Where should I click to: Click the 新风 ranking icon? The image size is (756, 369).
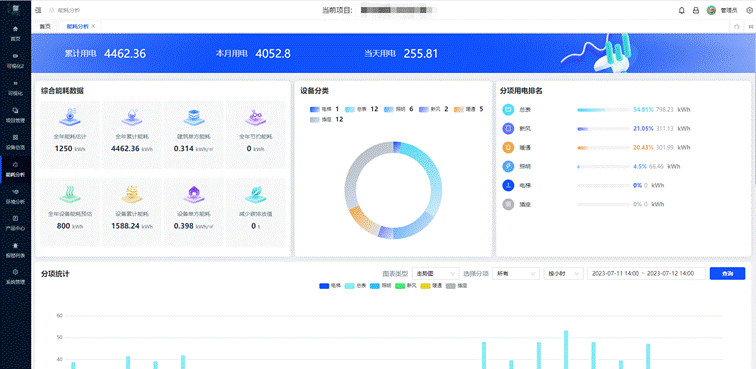click(x=508, y=129)
